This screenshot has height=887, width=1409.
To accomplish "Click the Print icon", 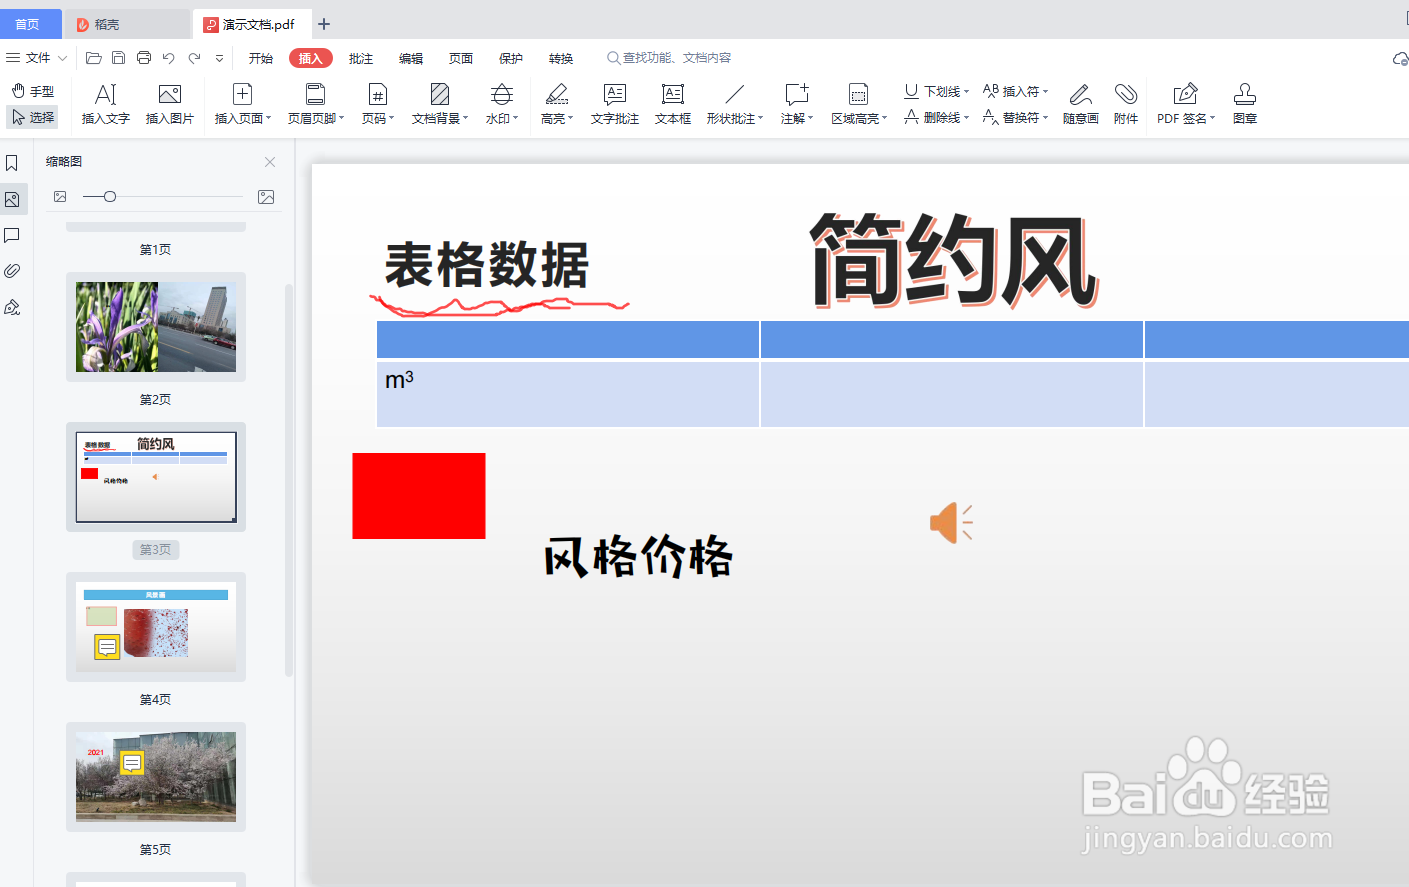I will coord(144,58).
